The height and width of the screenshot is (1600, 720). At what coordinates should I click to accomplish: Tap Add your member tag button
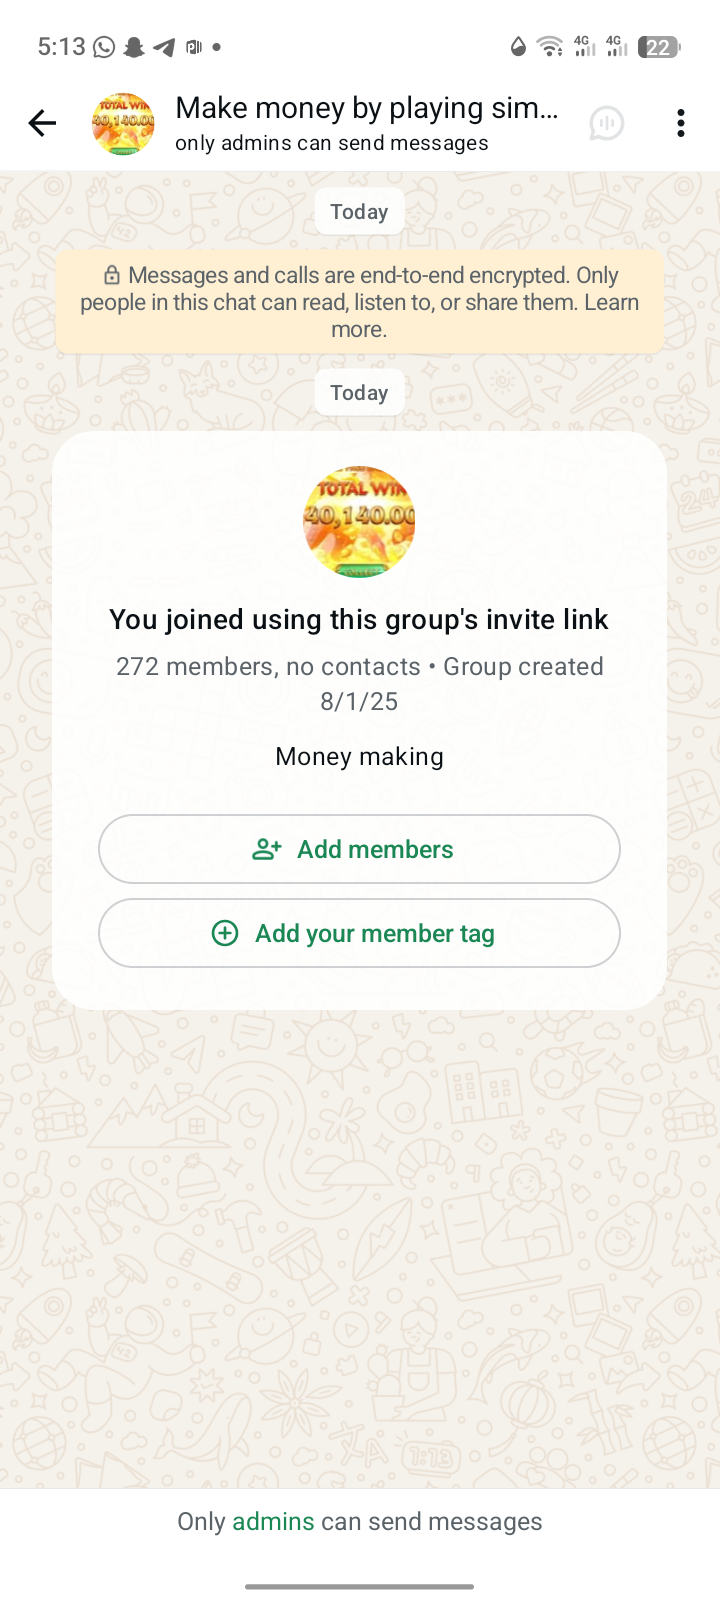coord(359,933)
